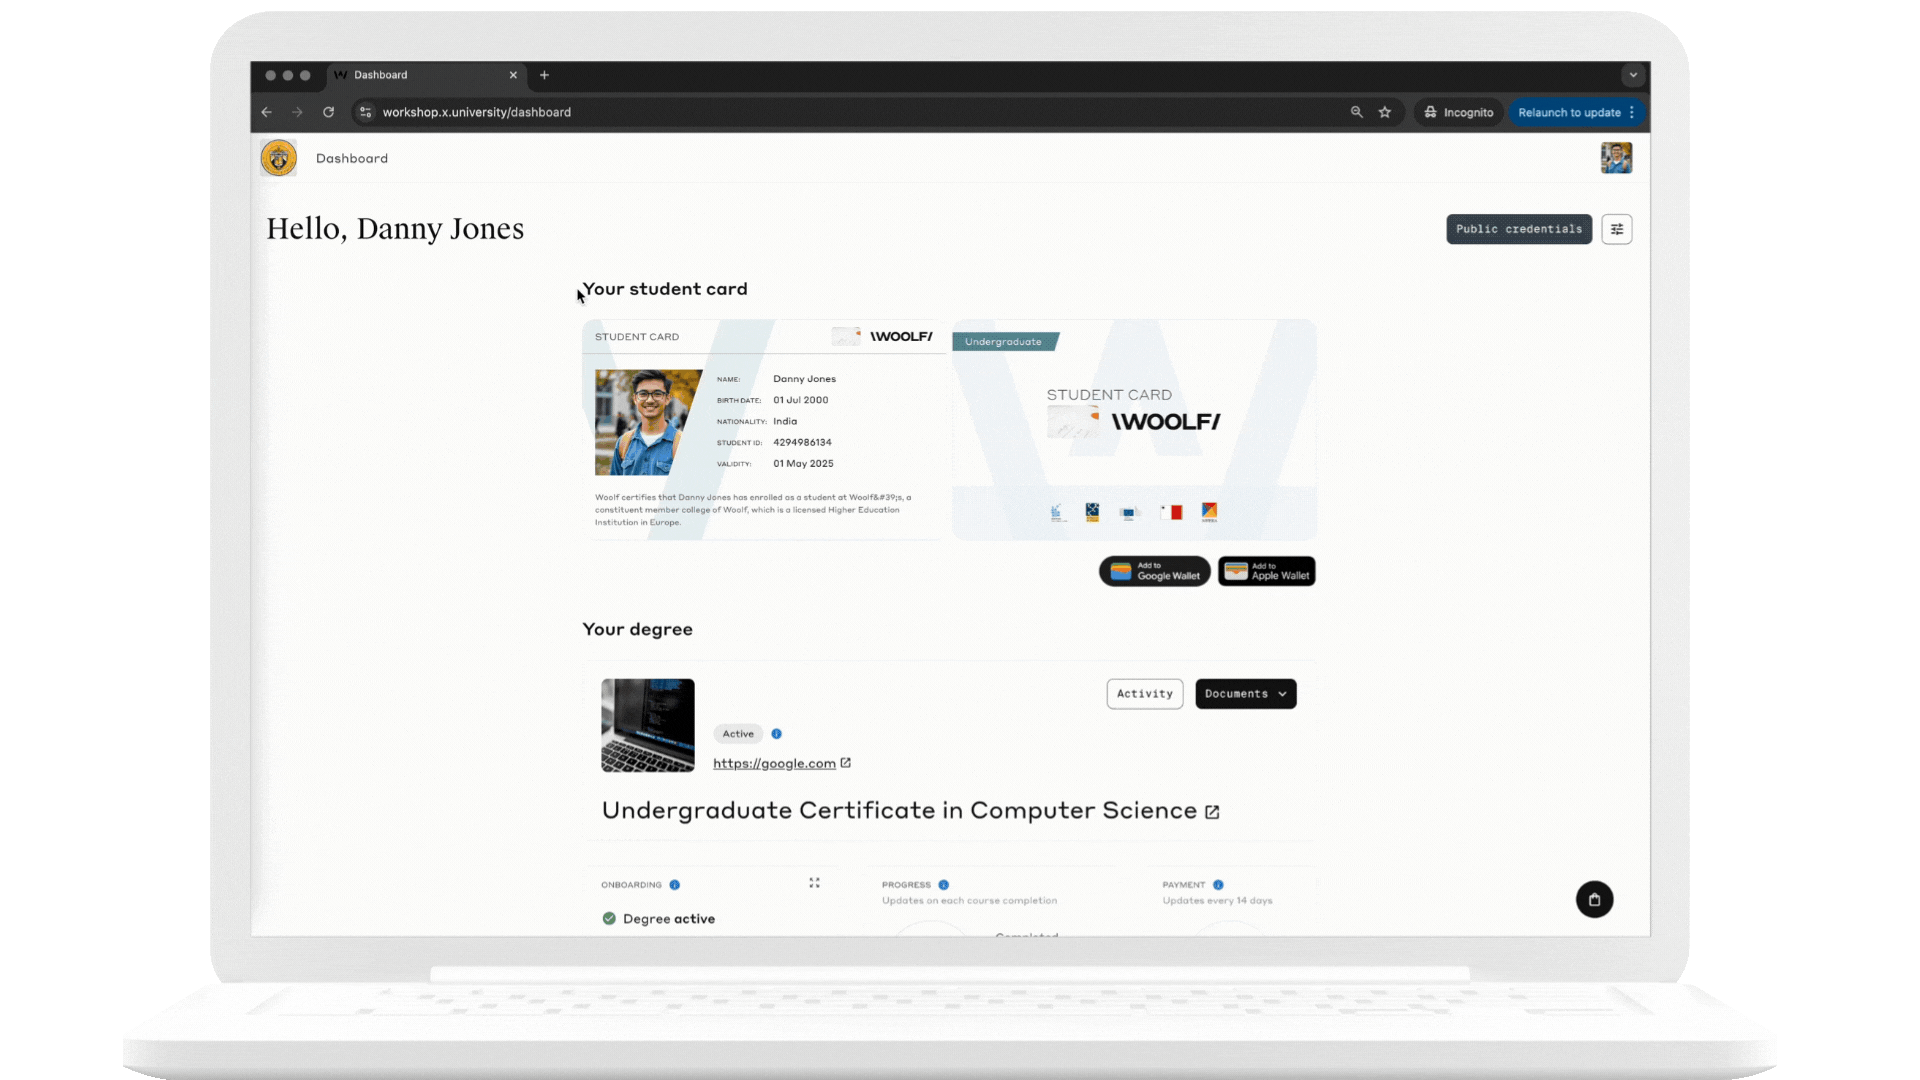1920x1080 pixels.
Task: Expand the Documents dropdown
Action: click(x=1245, y=693)
